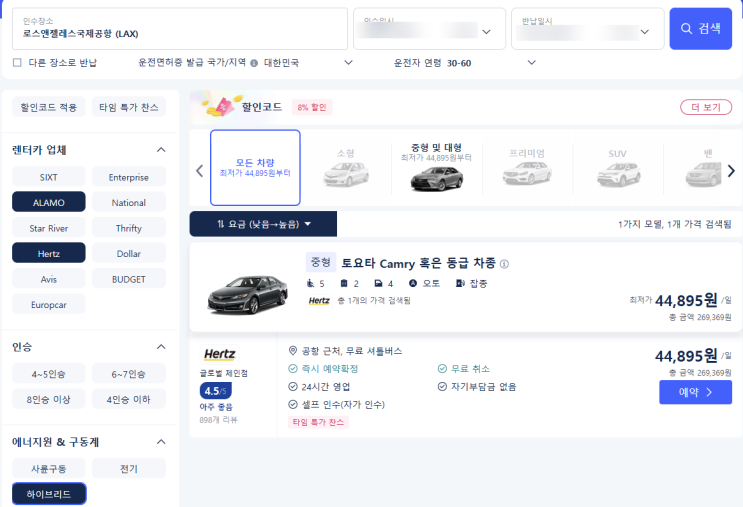Click the info icon beside license country label
The image size is (743, 507).
tap(254, 63)
